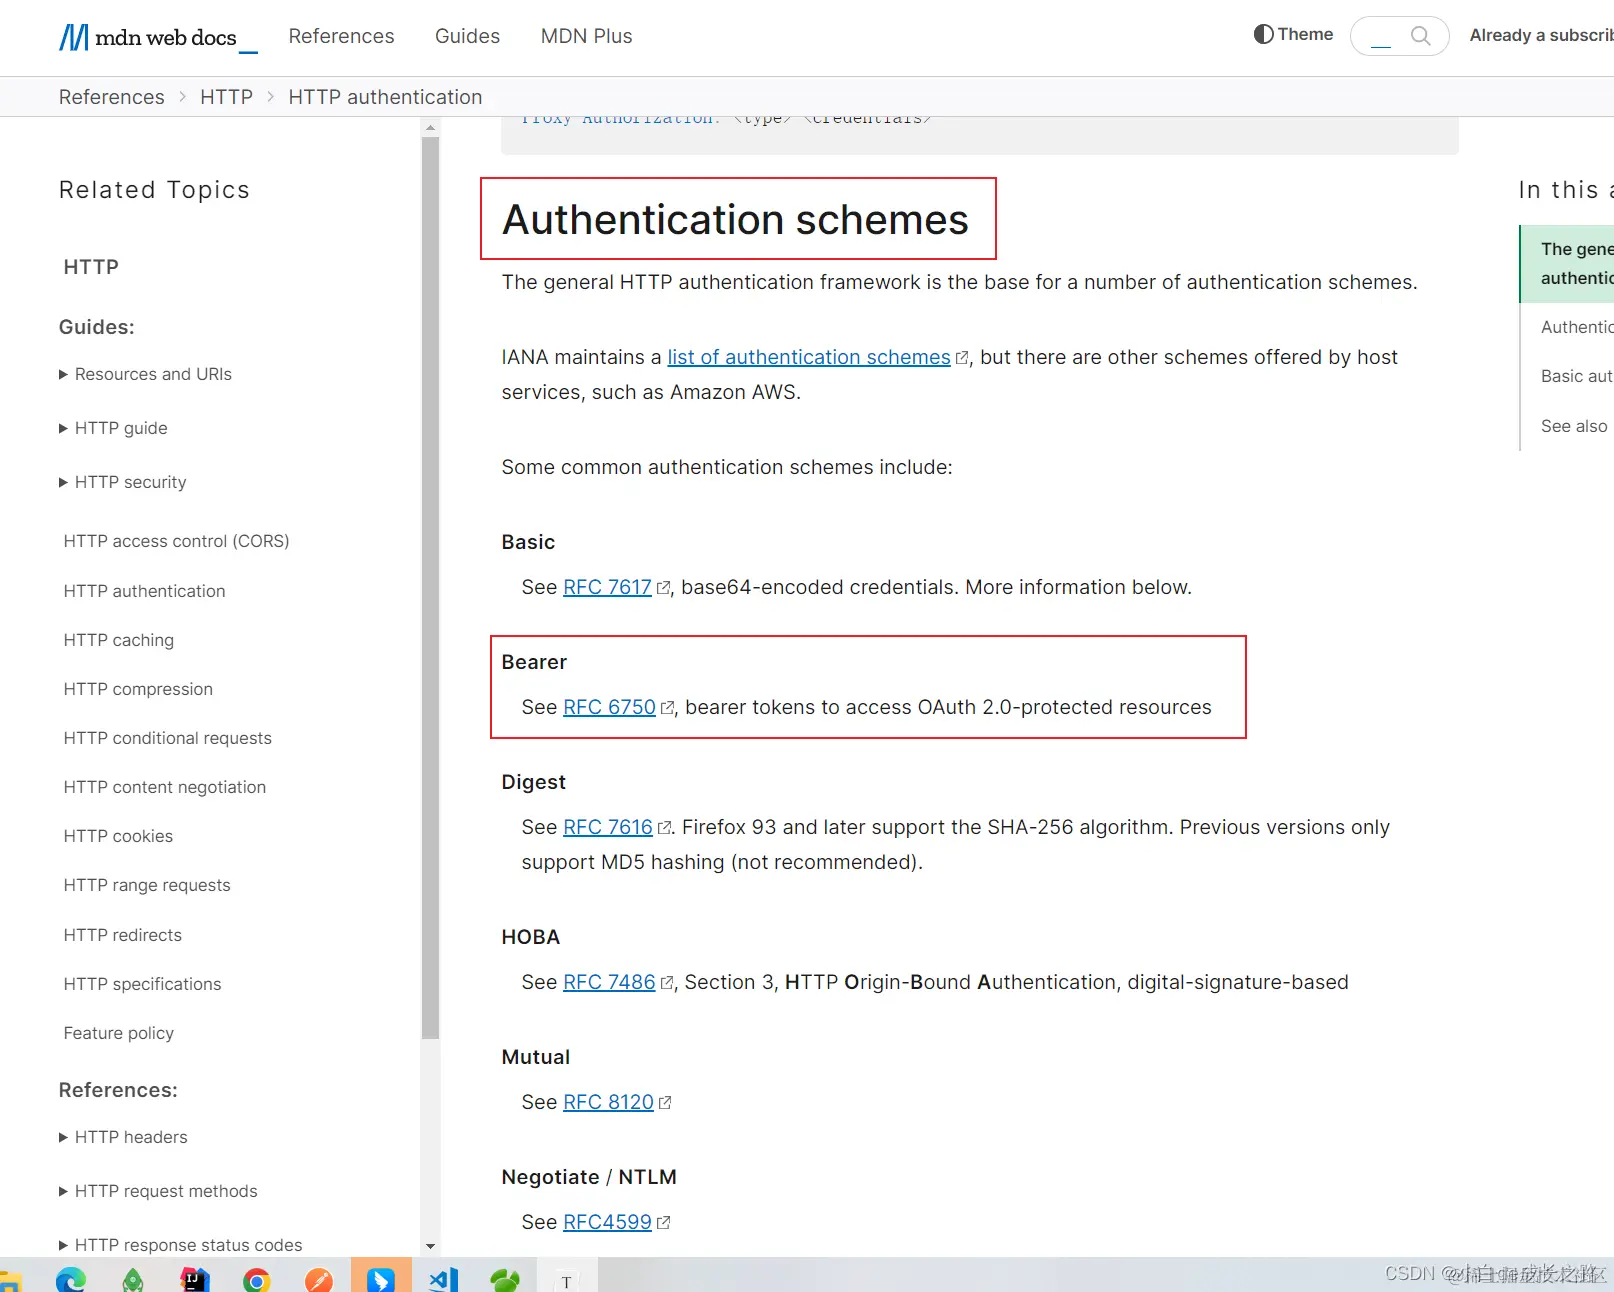Open the Feature policy page

[118, 1033]
